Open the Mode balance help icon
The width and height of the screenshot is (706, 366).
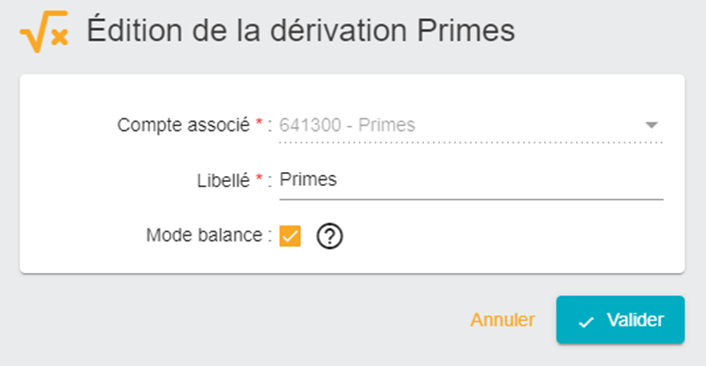(x=330, y=236)
